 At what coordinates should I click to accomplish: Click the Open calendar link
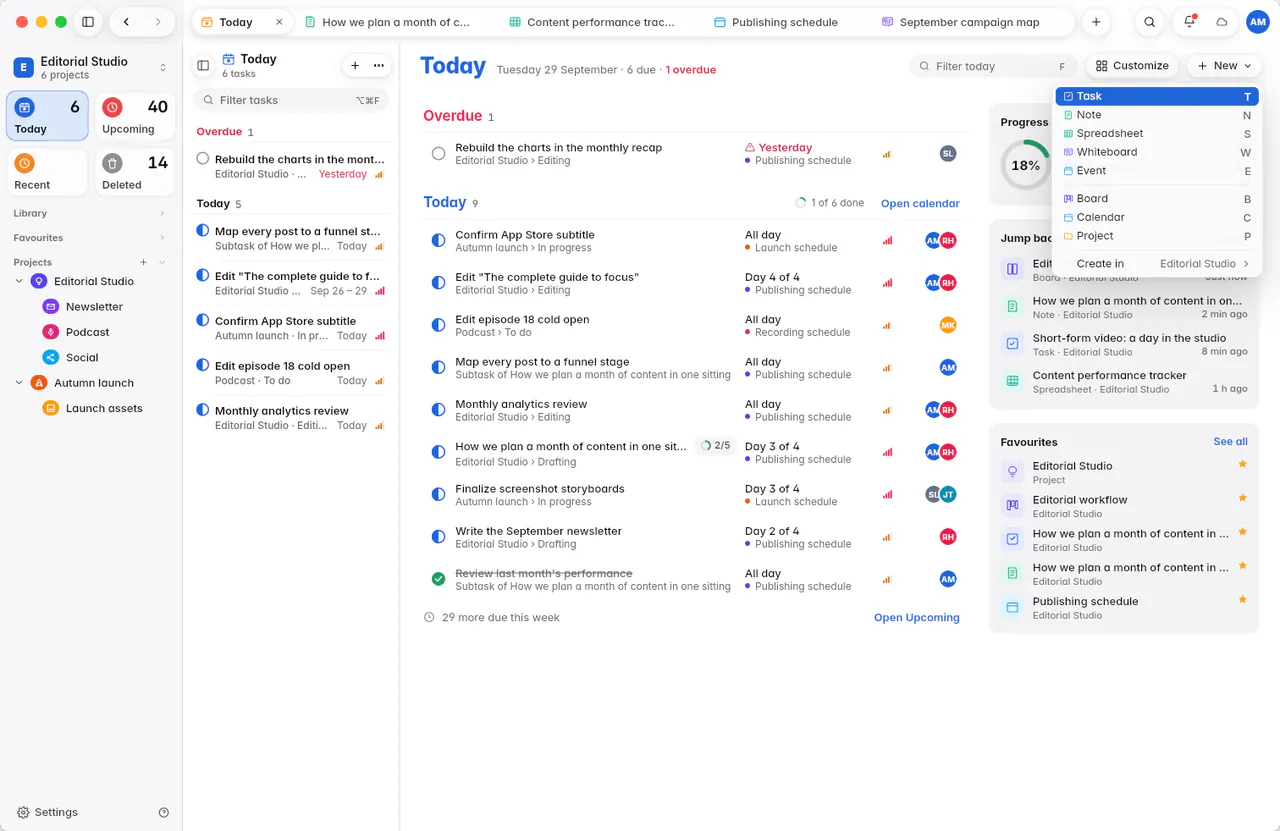pos(920,203)
